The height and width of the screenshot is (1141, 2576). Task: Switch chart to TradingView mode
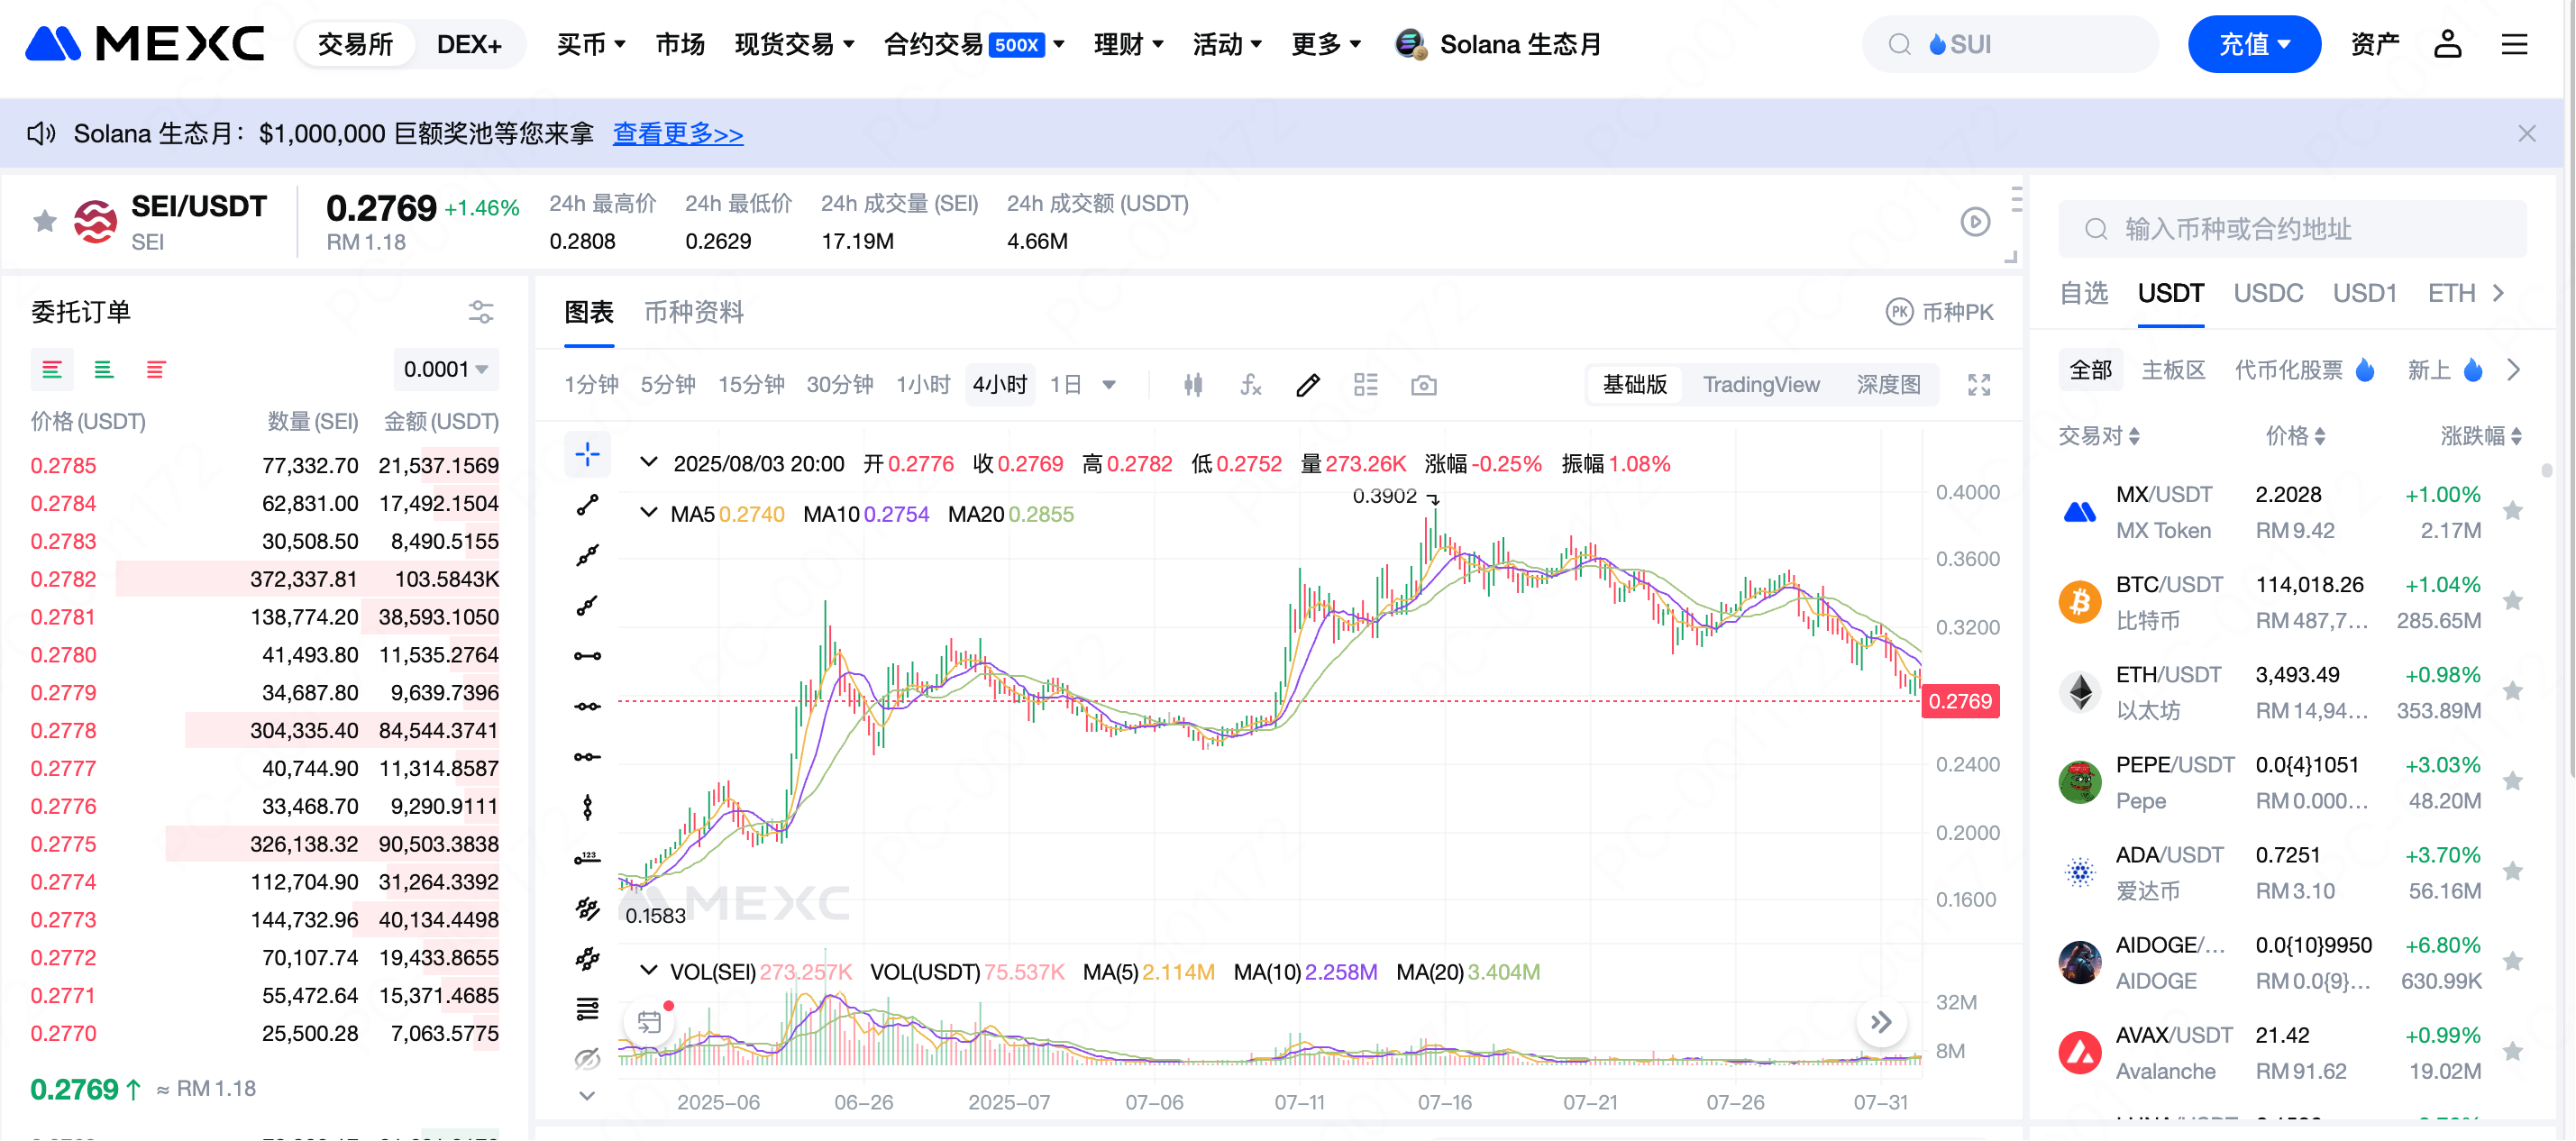[x=1761, y=385]
